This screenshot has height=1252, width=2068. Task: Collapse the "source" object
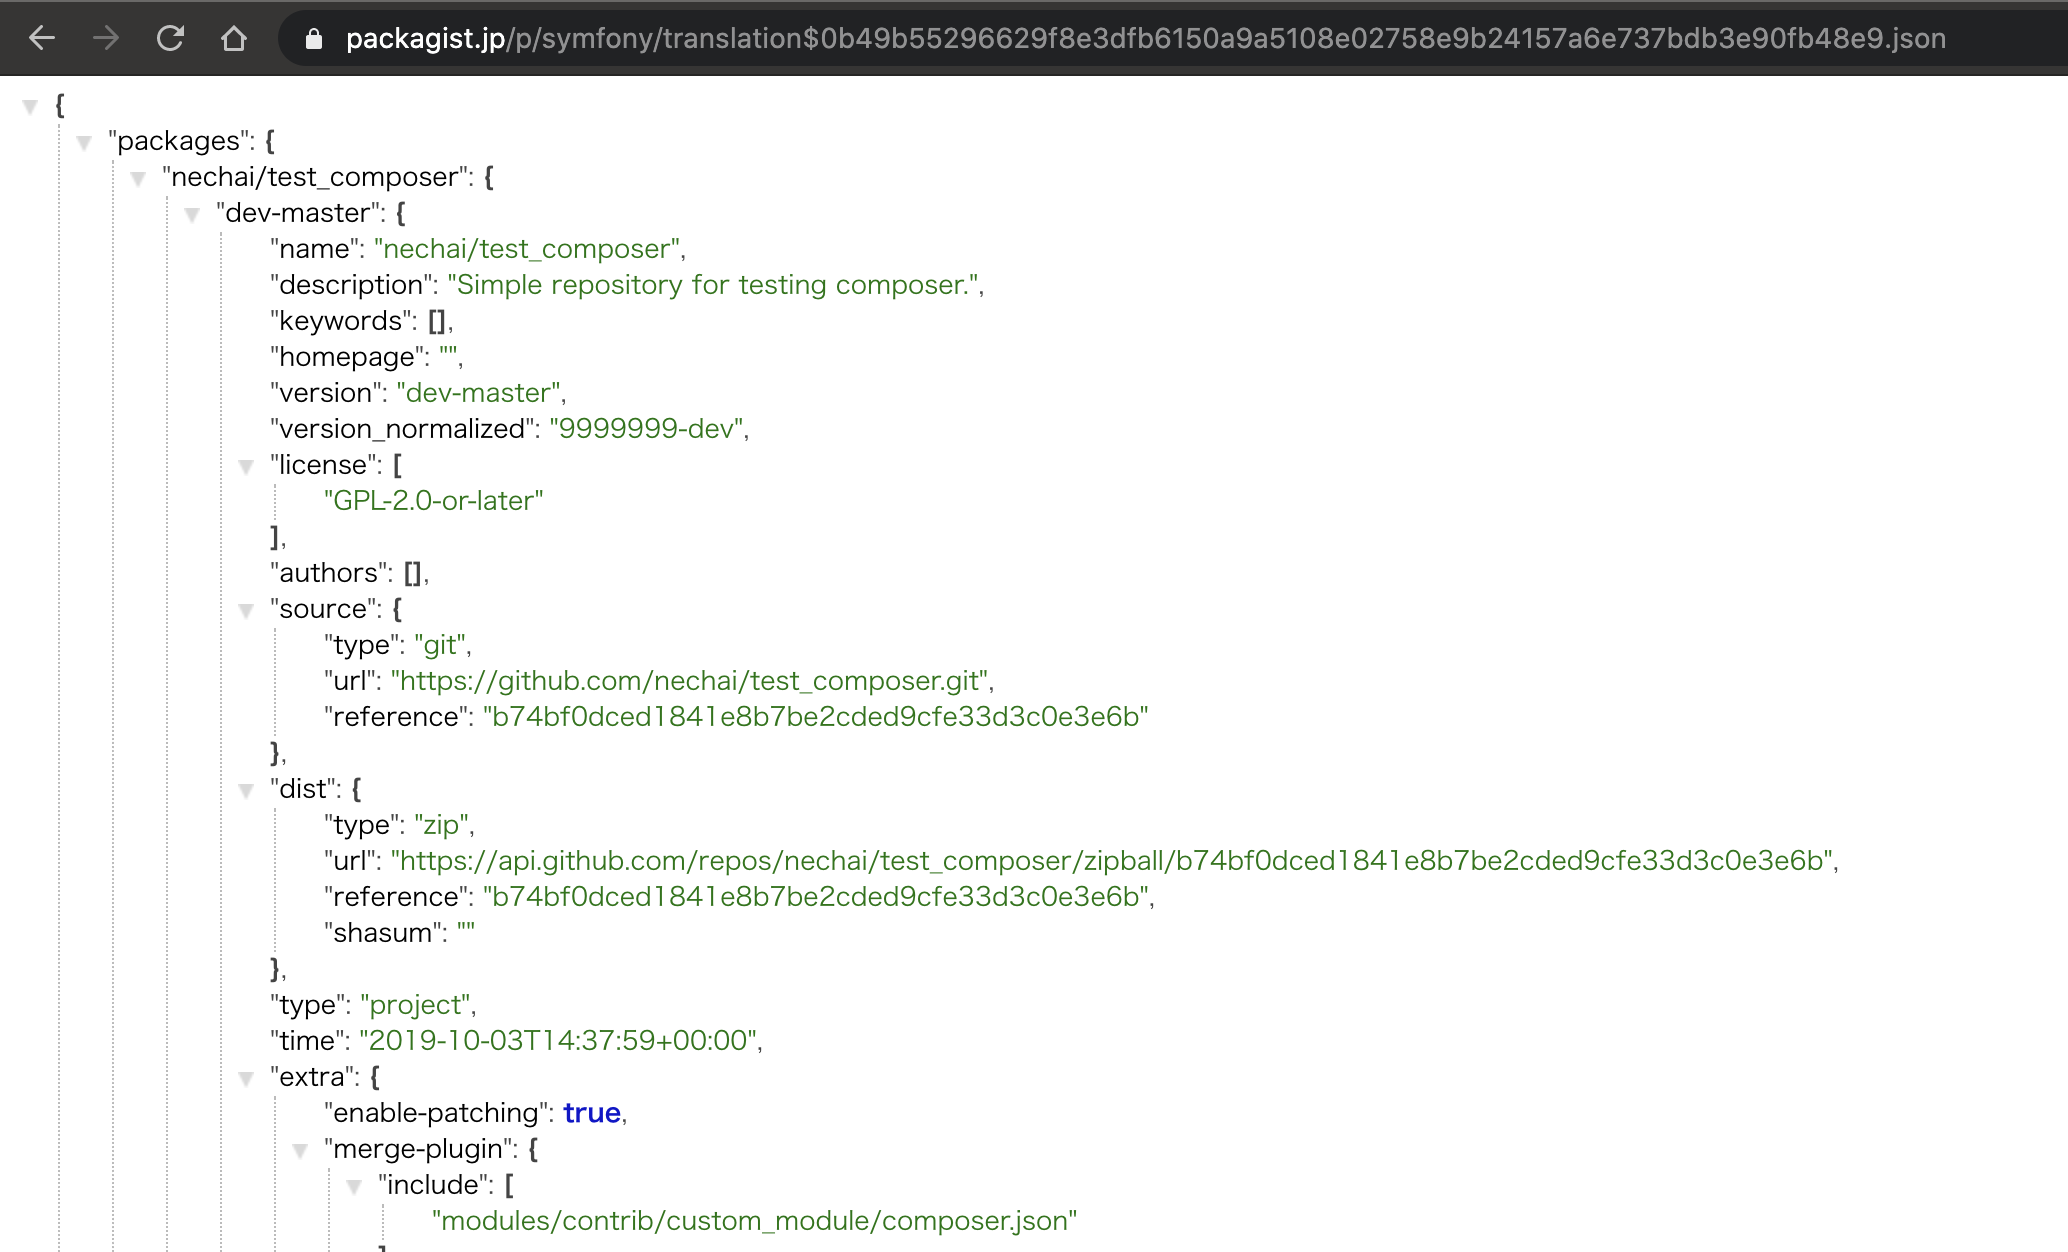tap(246, 610)
